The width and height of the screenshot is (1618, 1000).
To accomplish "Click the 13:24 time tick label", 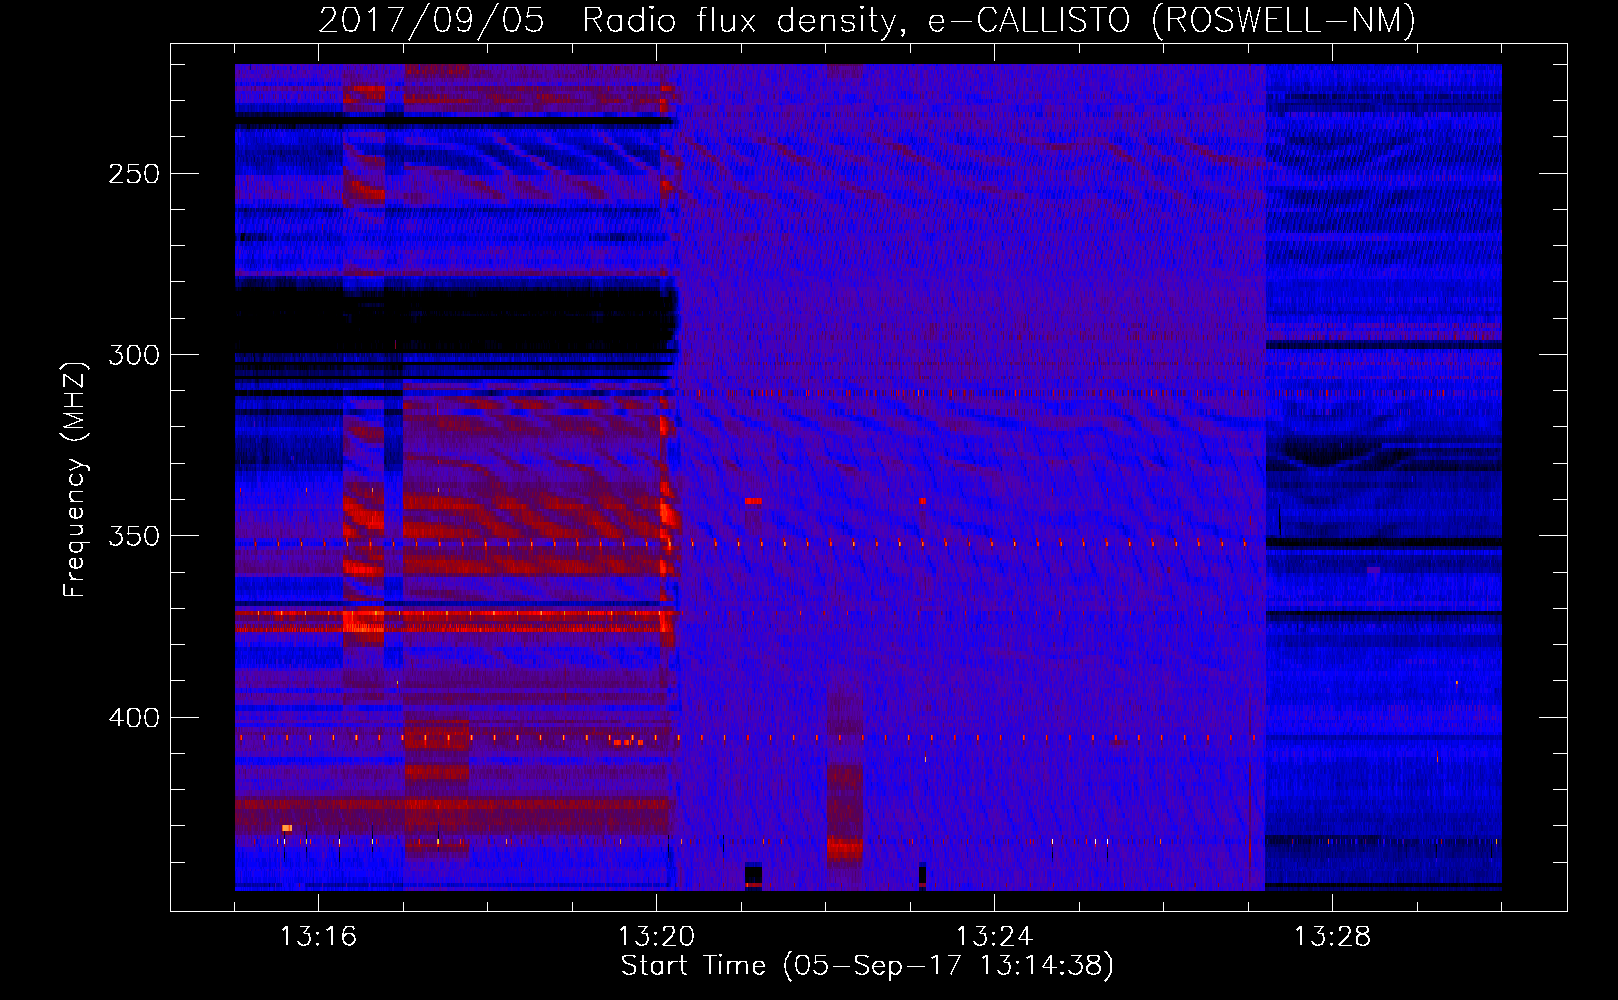I will click(994, 937).
